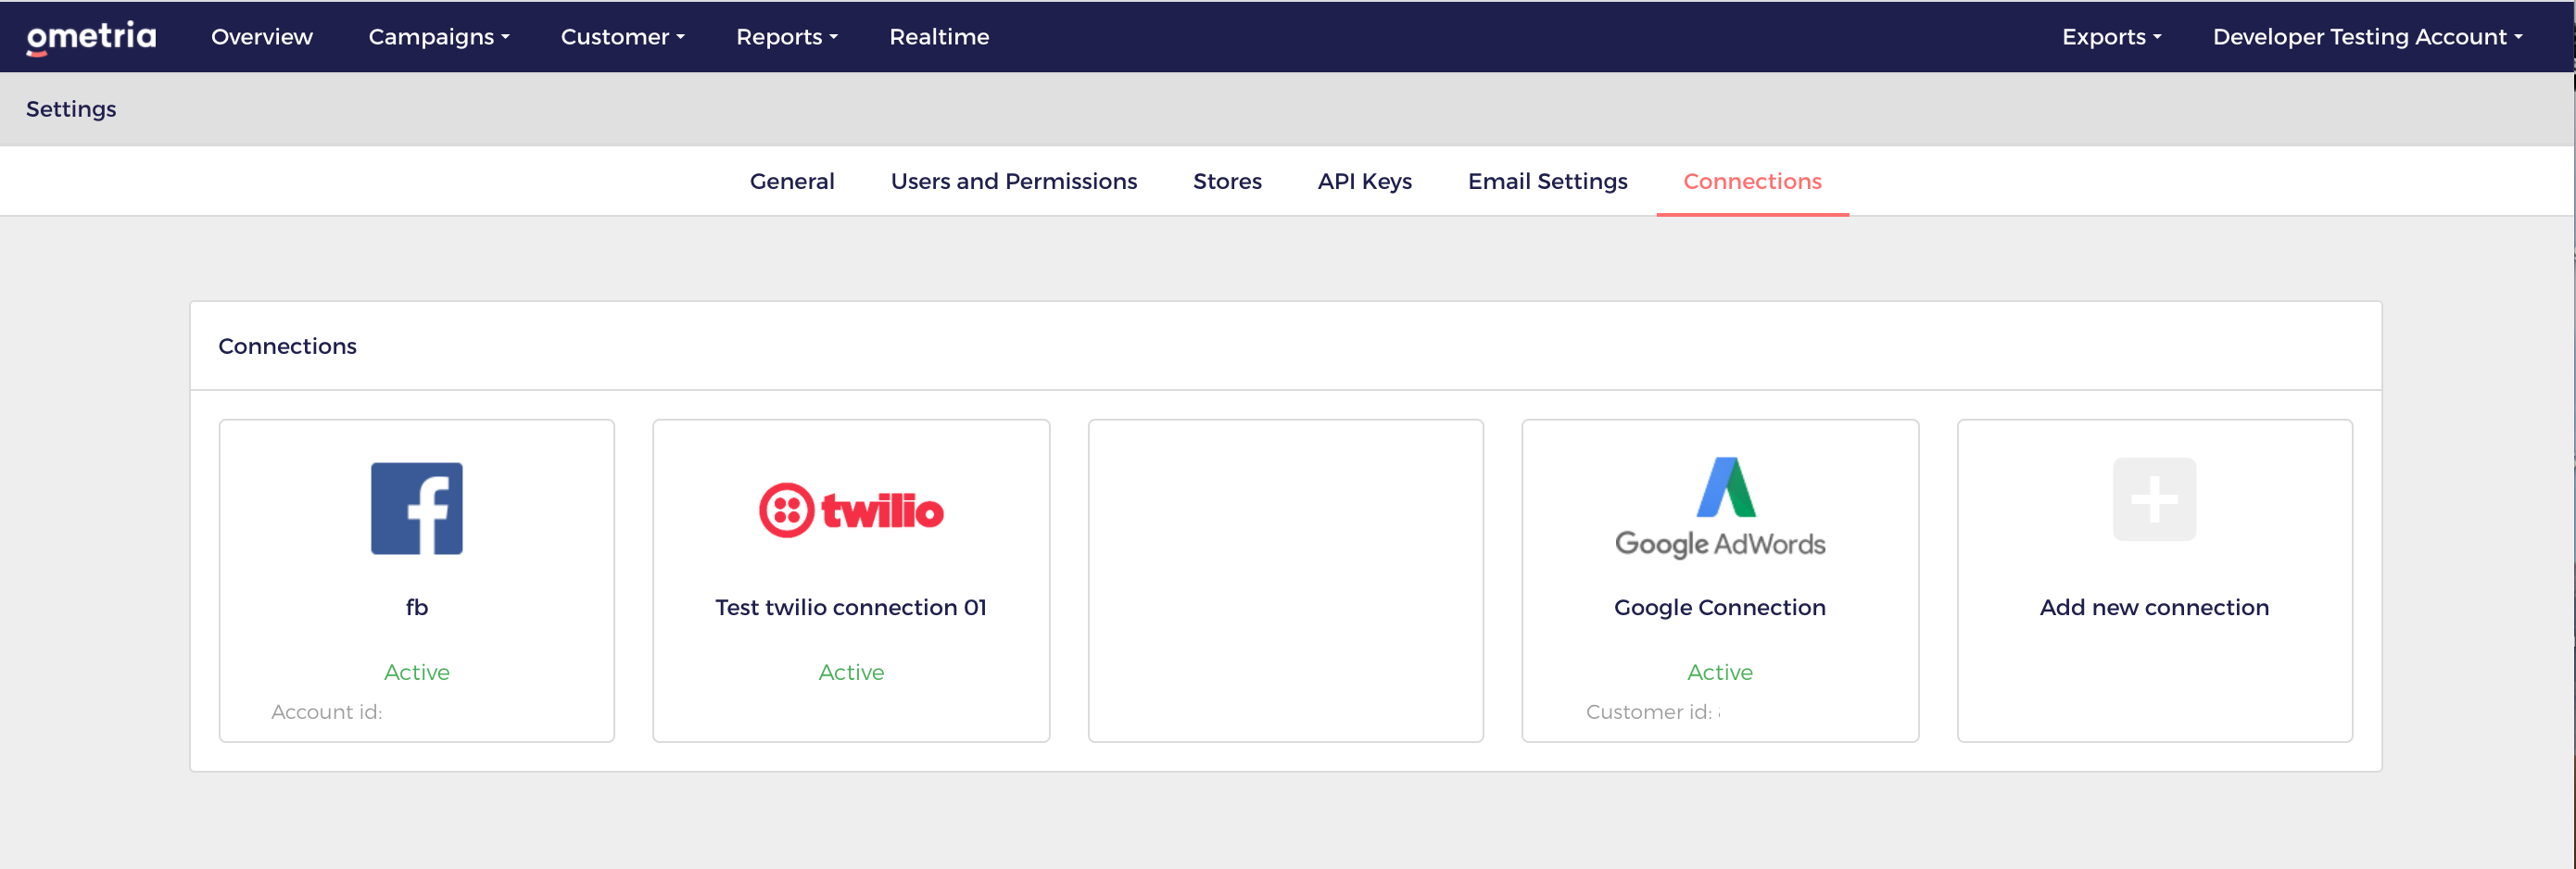The width and height of the screenshot is (2576, 869).
Task: Open the Exports dropdown
Action: pos(2111,37)
